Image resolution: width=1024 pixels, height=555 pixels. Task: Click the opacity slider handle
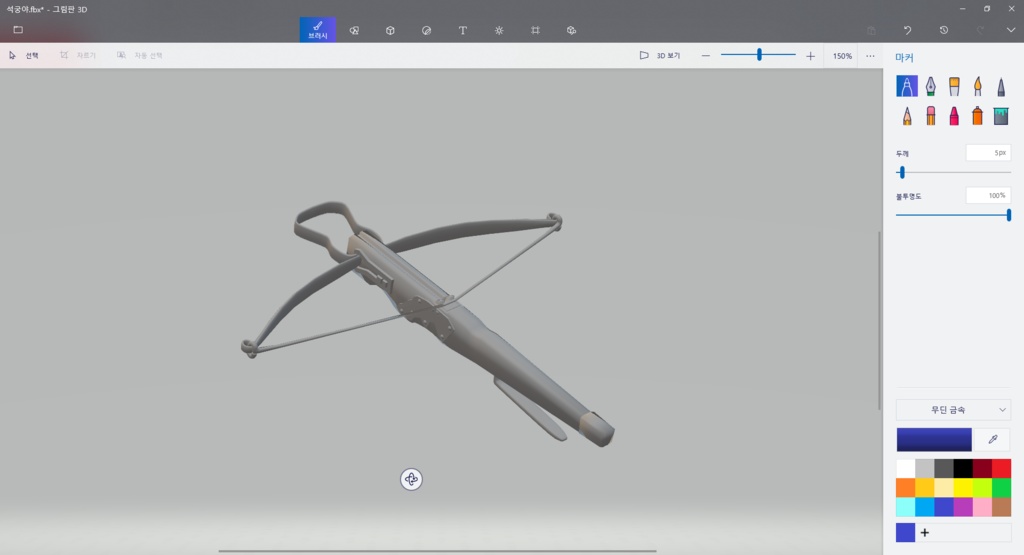coord(1009,215)
